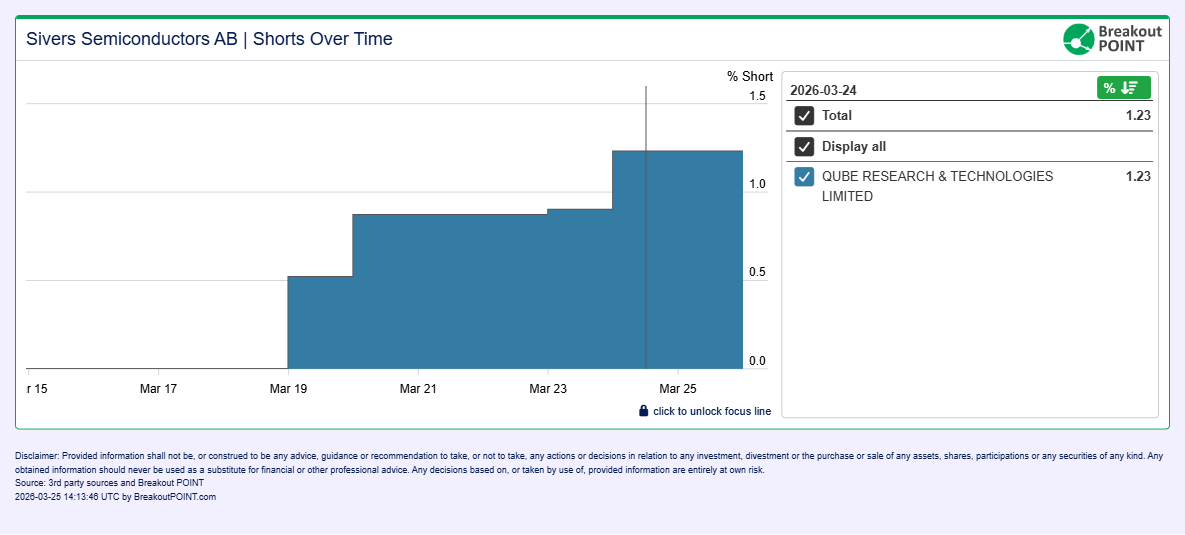Click the lock icon near focus line text
1185x535 pixels.
click(644, 411)
